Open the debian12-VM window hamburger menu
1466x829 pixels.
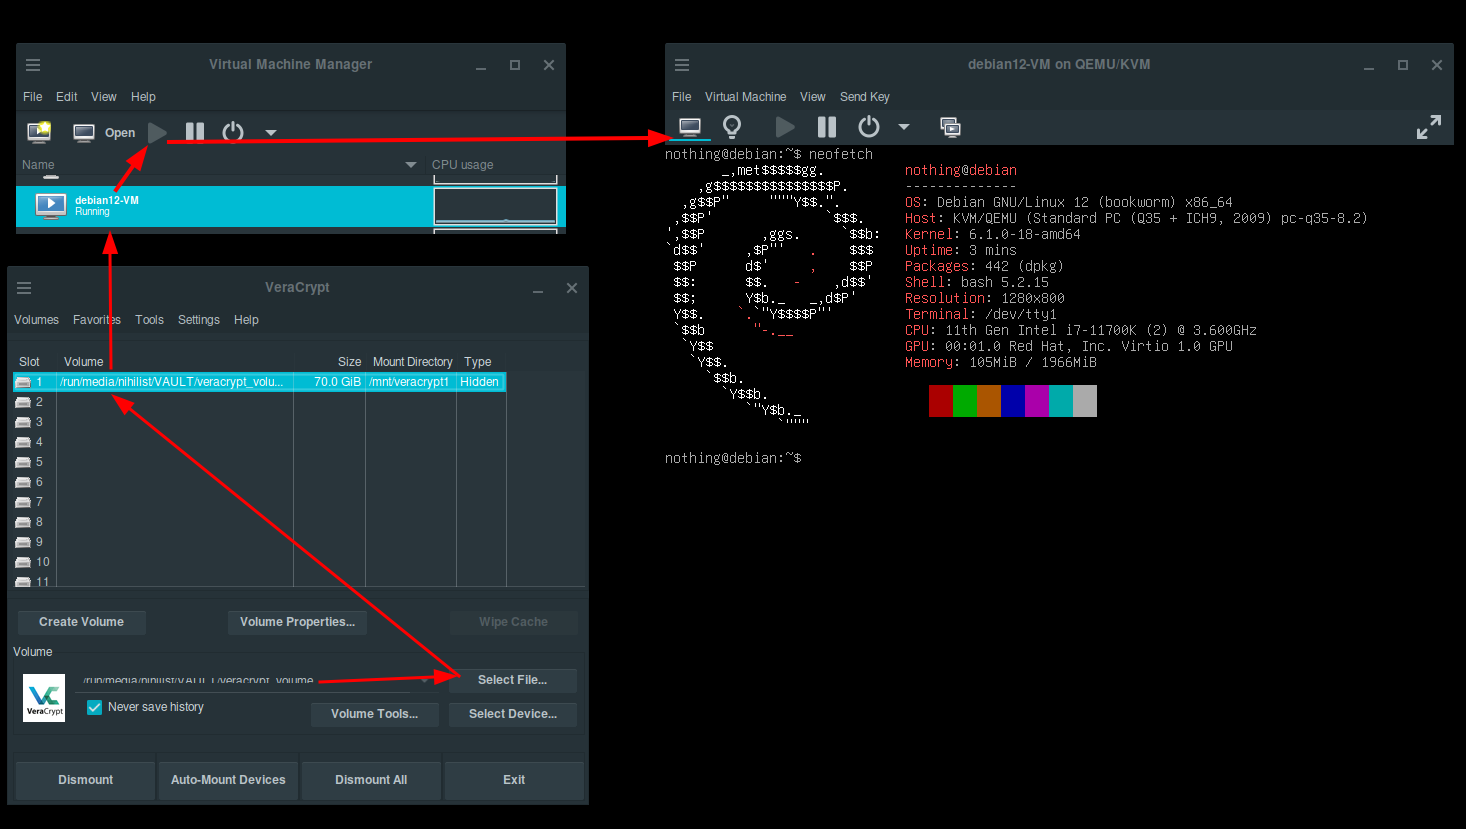[682, 65]
